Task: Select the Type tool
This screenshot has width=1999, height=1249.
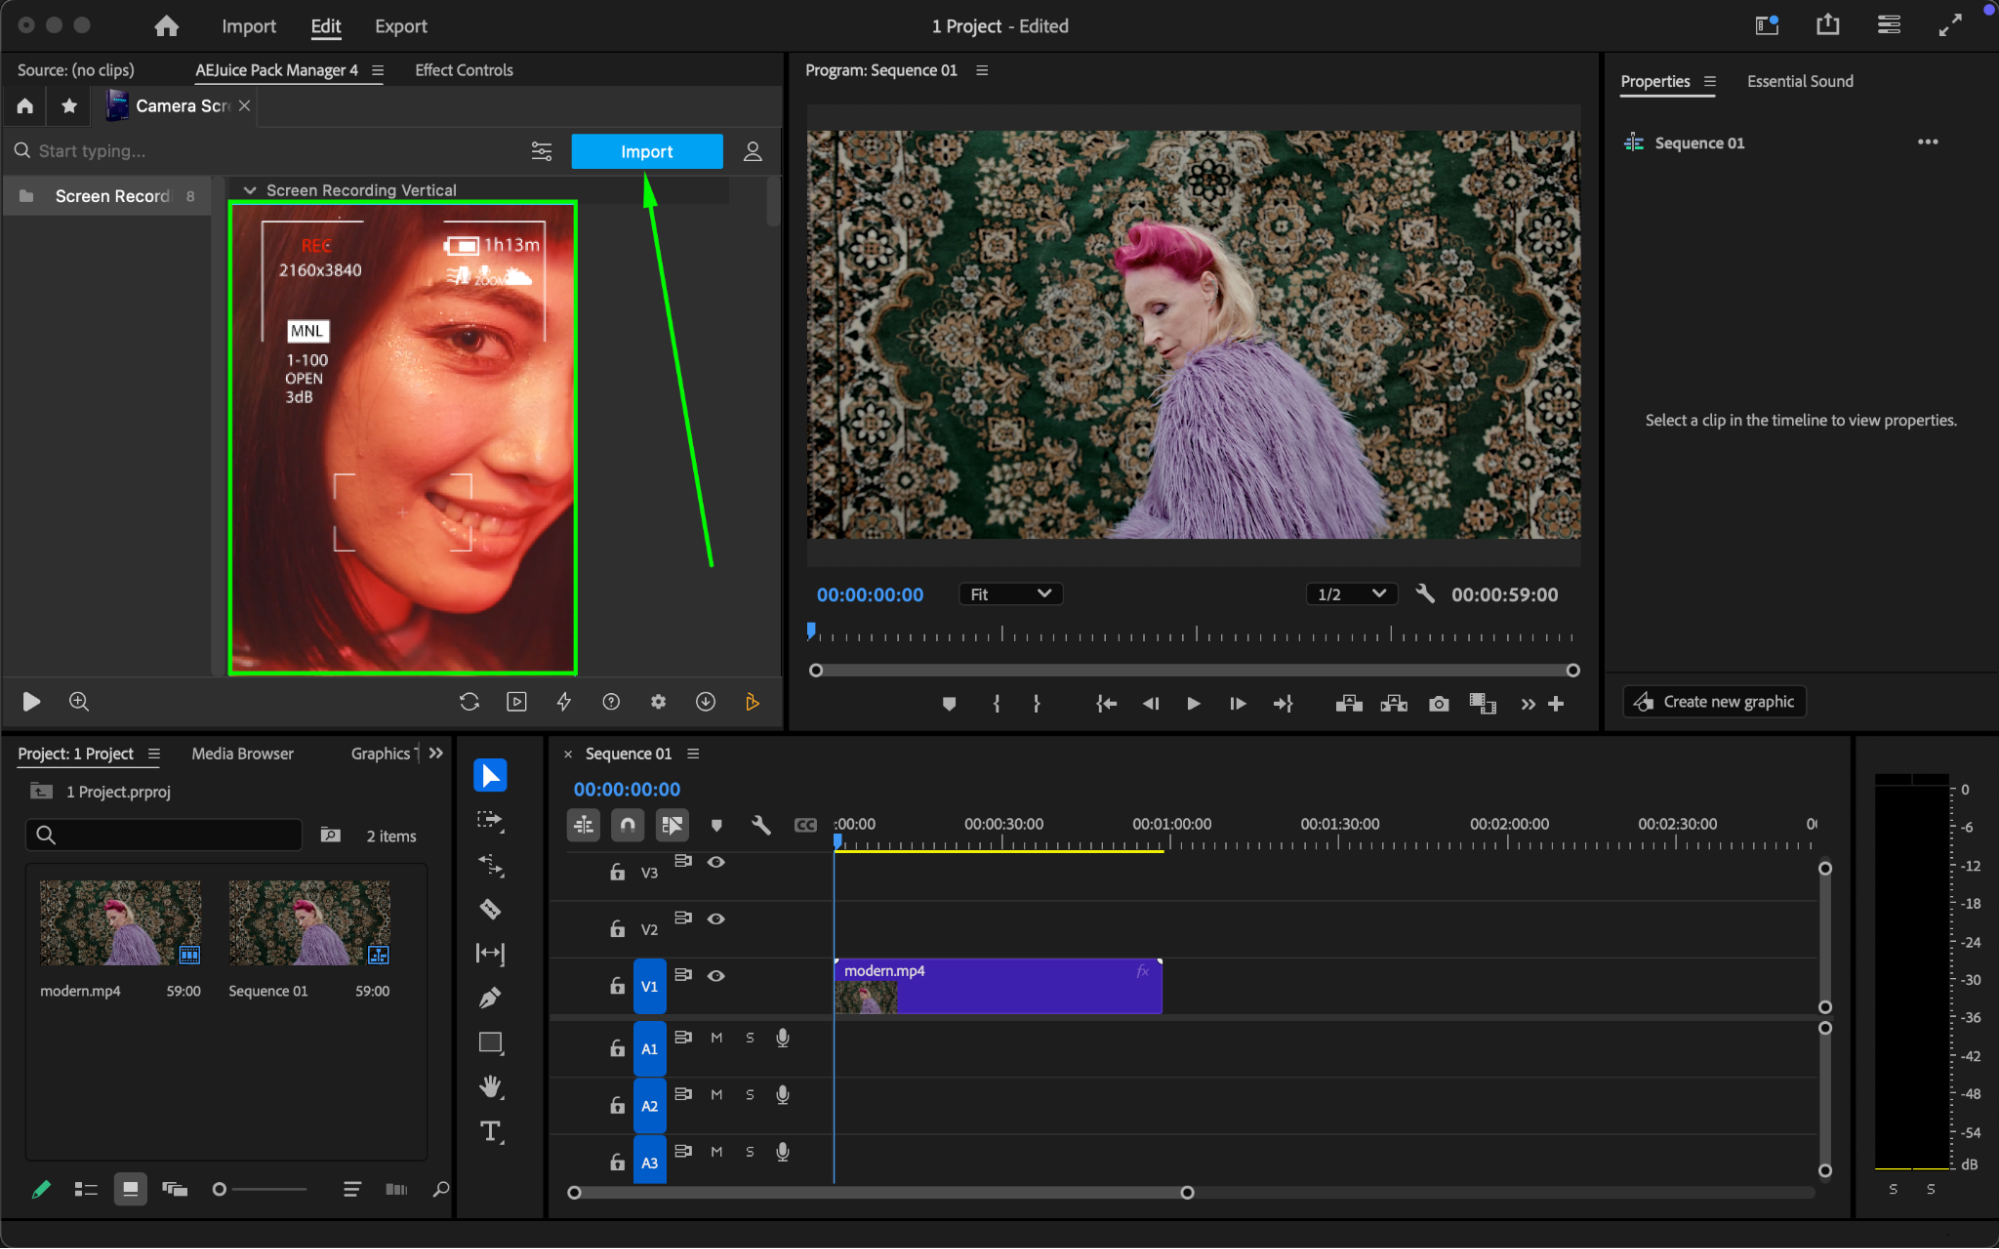Action: [490, 1131]
